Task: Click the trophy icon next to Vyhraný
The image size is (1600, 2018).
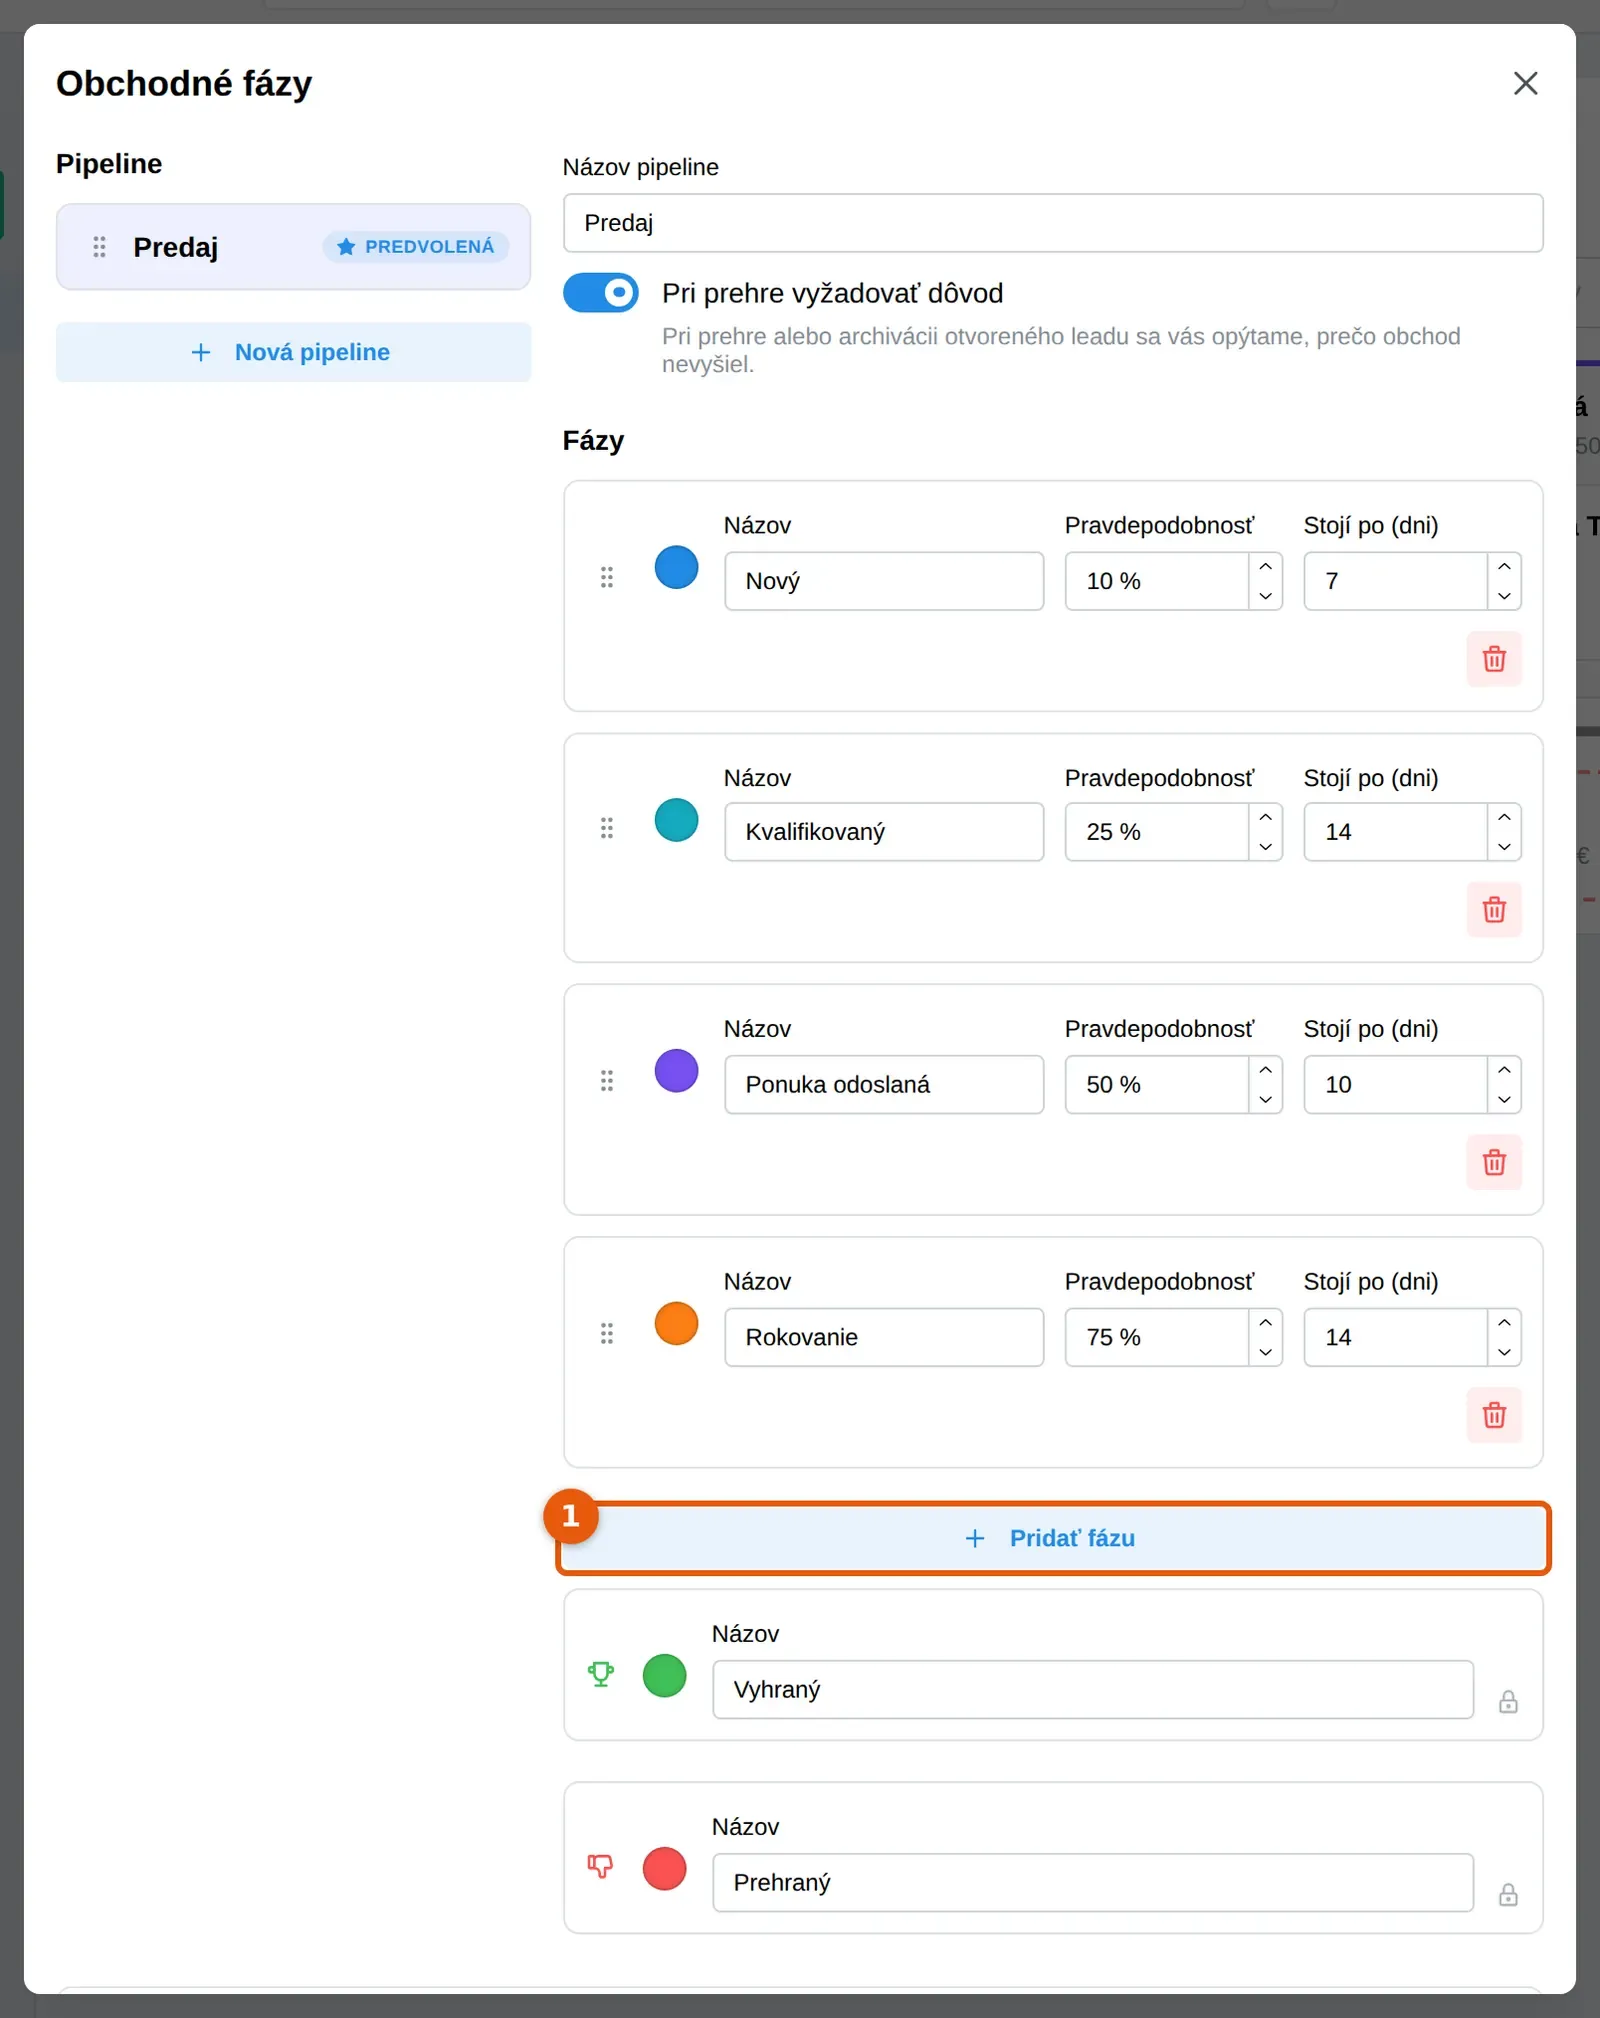Action: click(x=600, y=1674)
